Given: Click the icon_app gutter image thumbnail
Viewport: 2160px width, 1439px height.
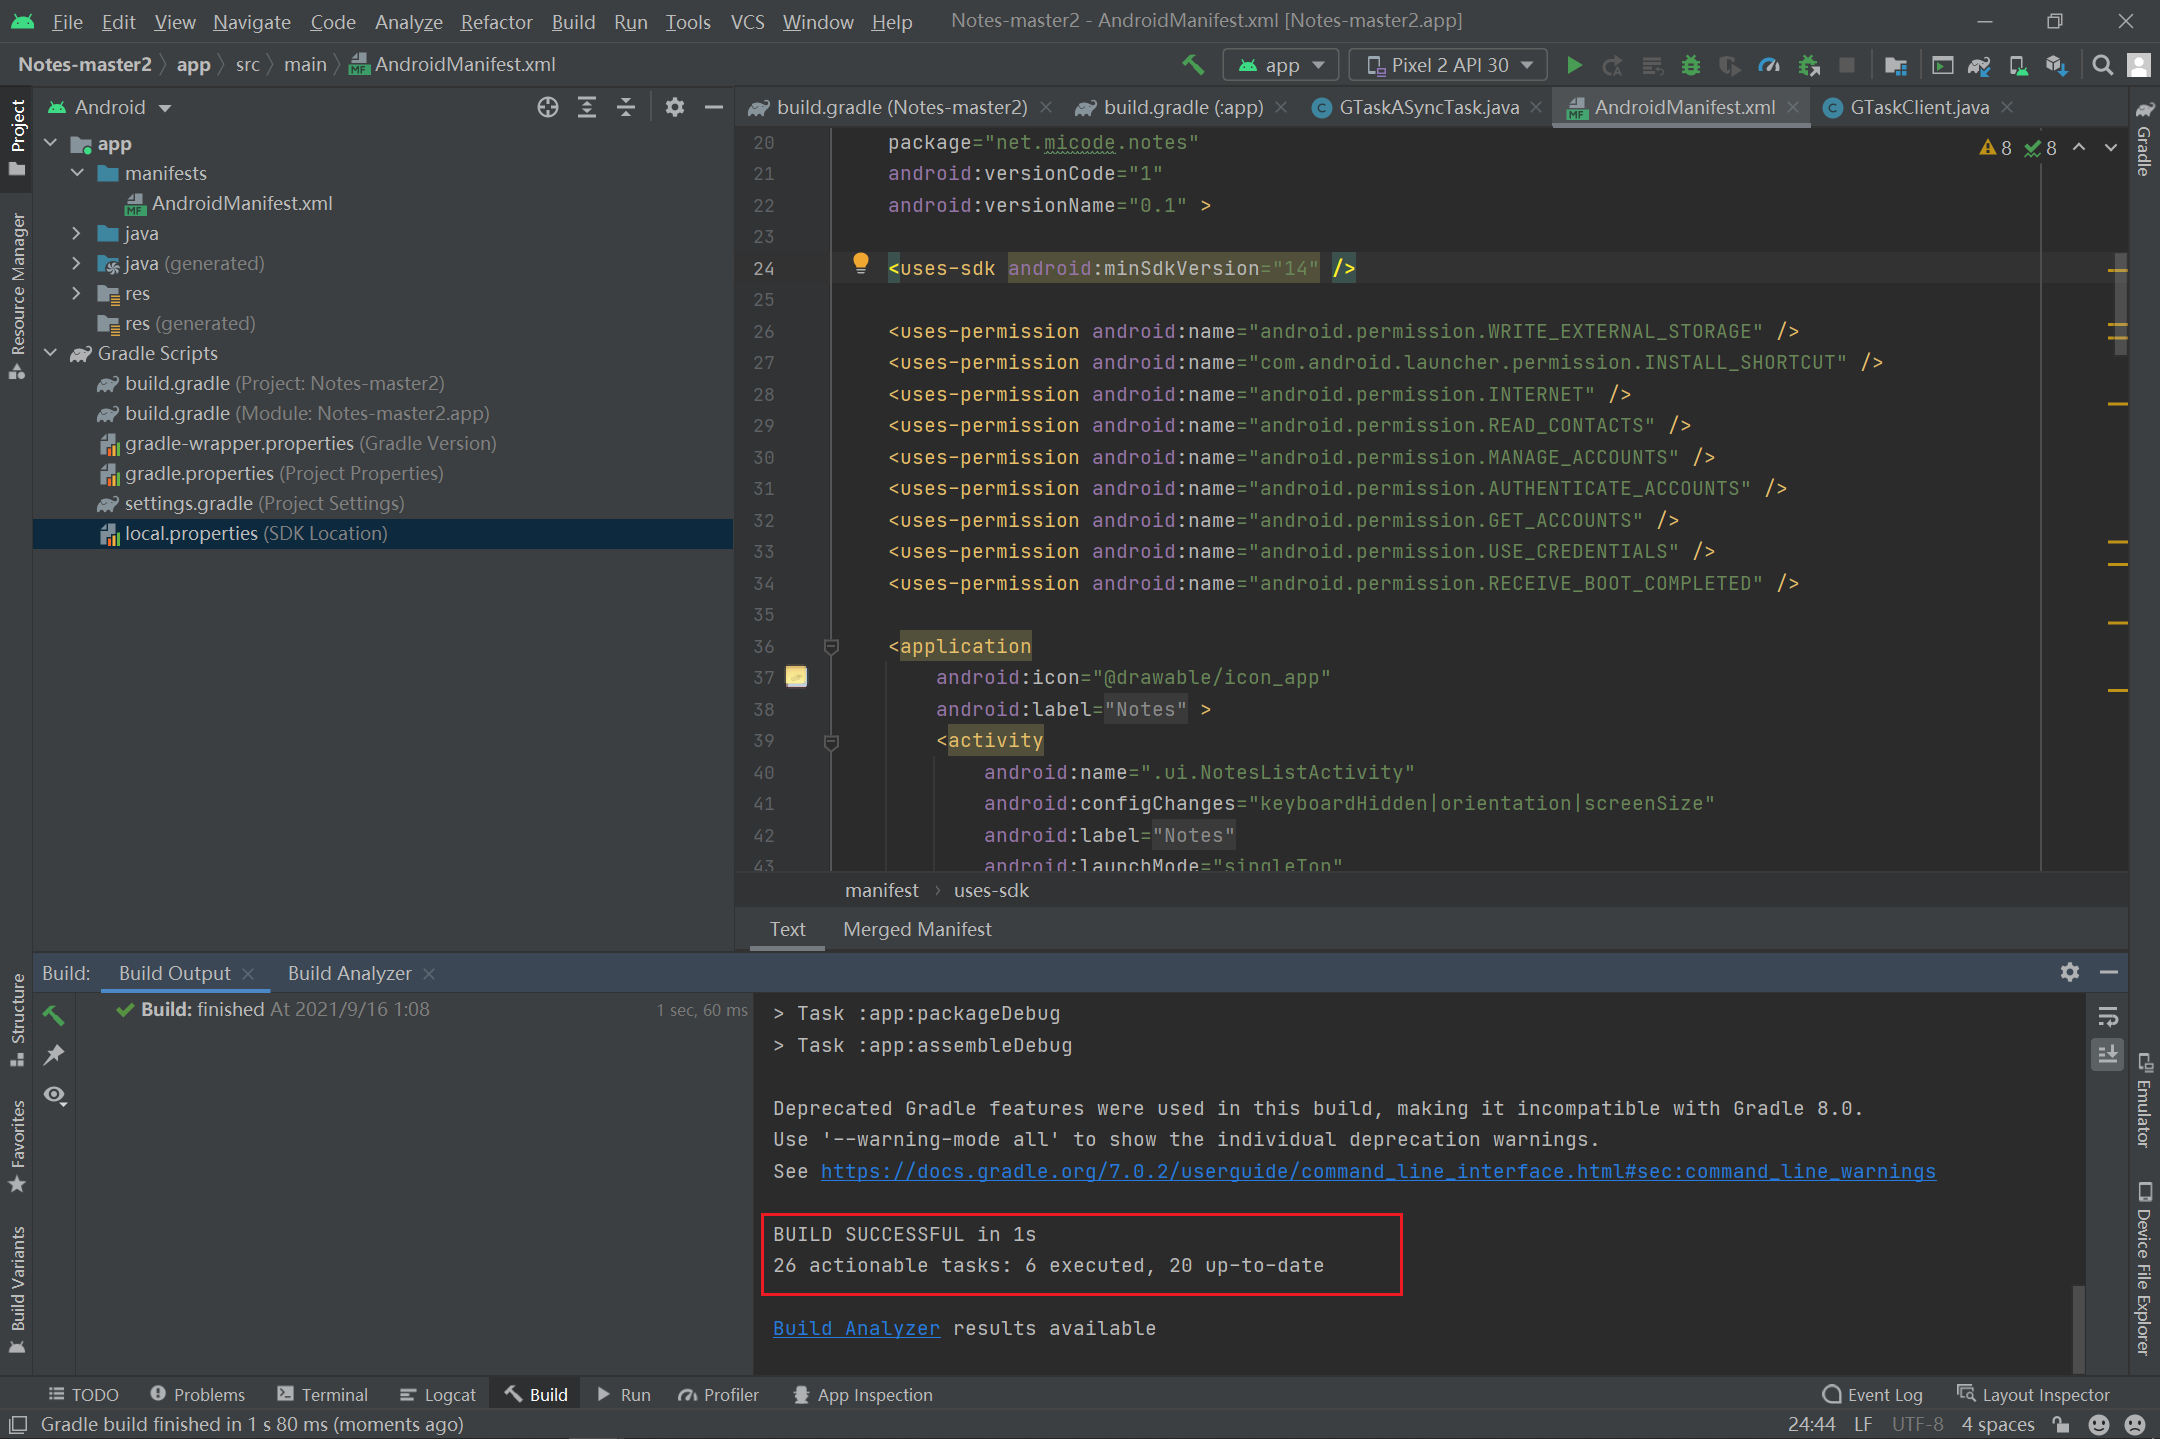Looking at the screenshot, I should [796, 677].
